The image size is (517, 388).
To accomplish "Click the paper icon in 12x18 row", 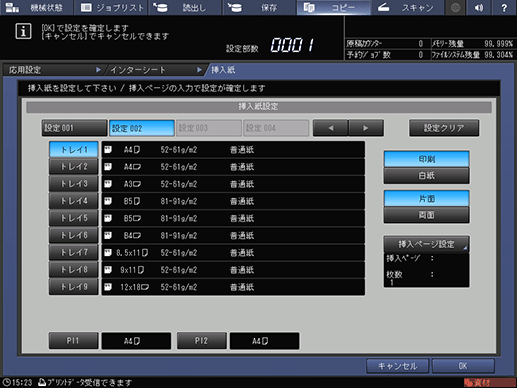I will point(108,287).
